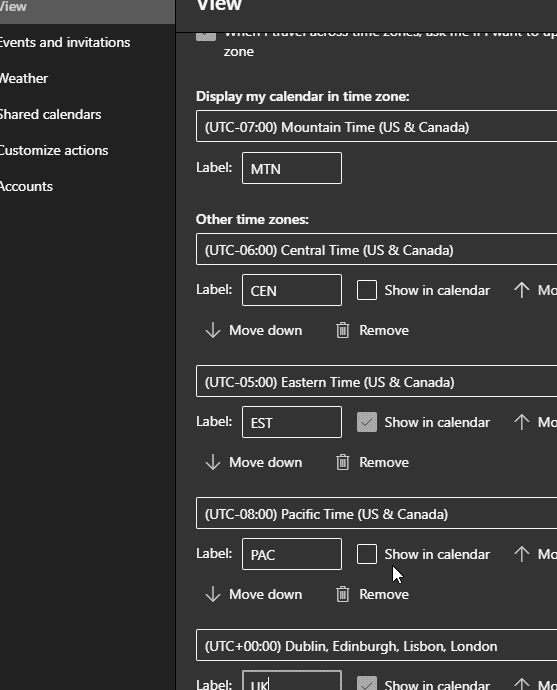Open Events and invitations settings
Screen dimensions: 557x690
tap(64, 42)
